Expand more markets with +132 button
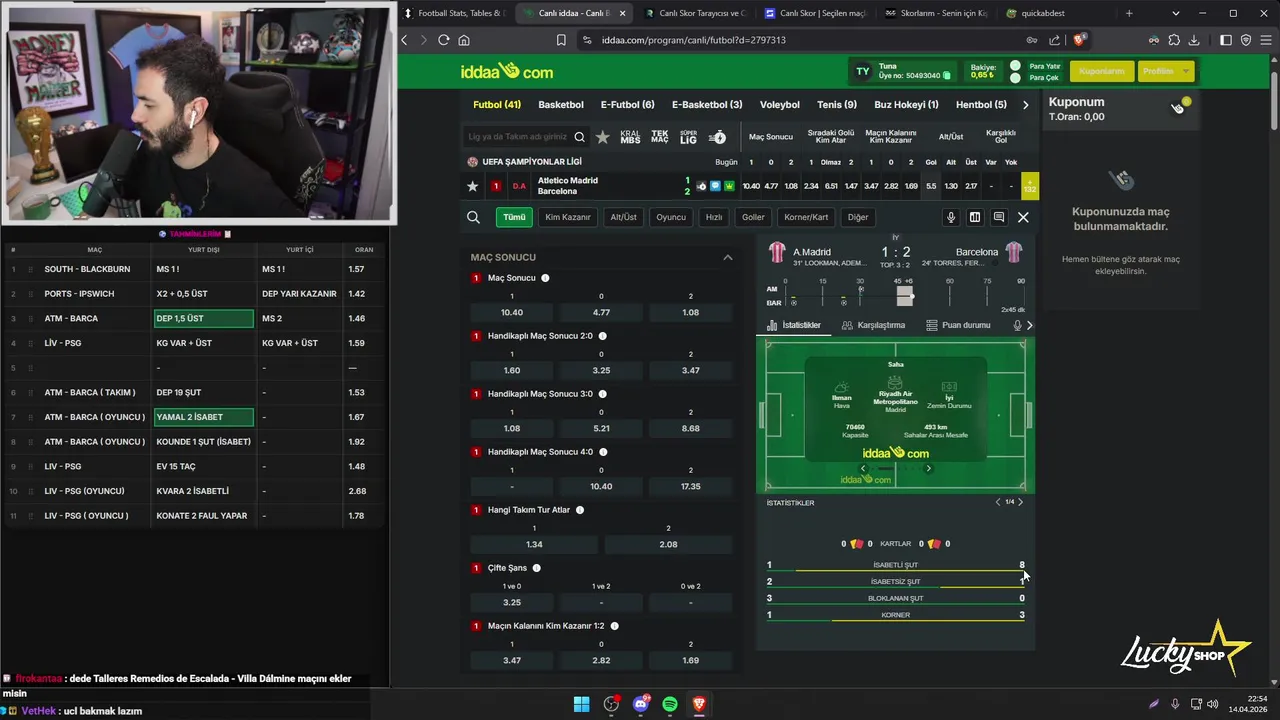1280x720 pixels. click(1029, 186)
